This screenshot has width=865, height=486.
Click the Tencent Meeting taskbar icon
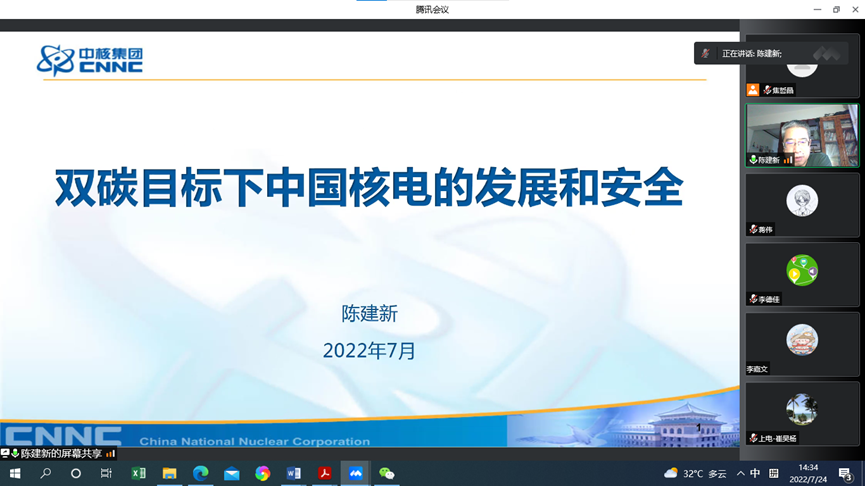pyautogui.click(x=355, y=473)
